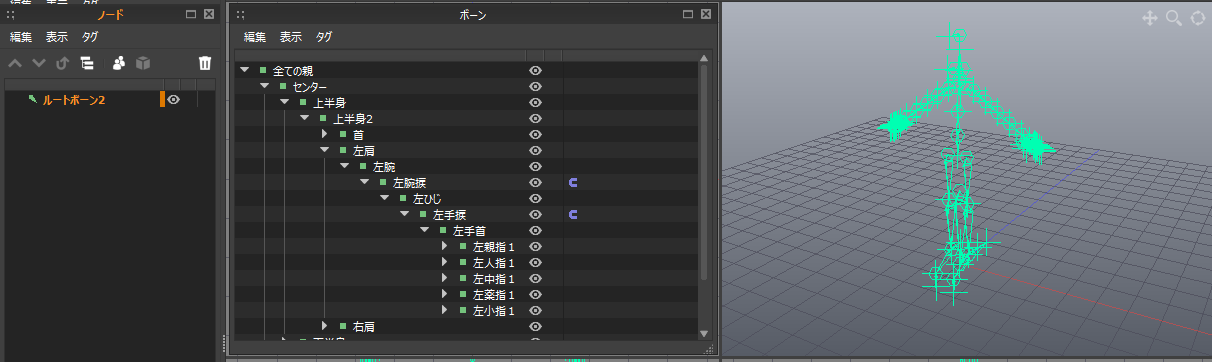Click the bone icon beside ルートボーン2

tap(33, 99)
